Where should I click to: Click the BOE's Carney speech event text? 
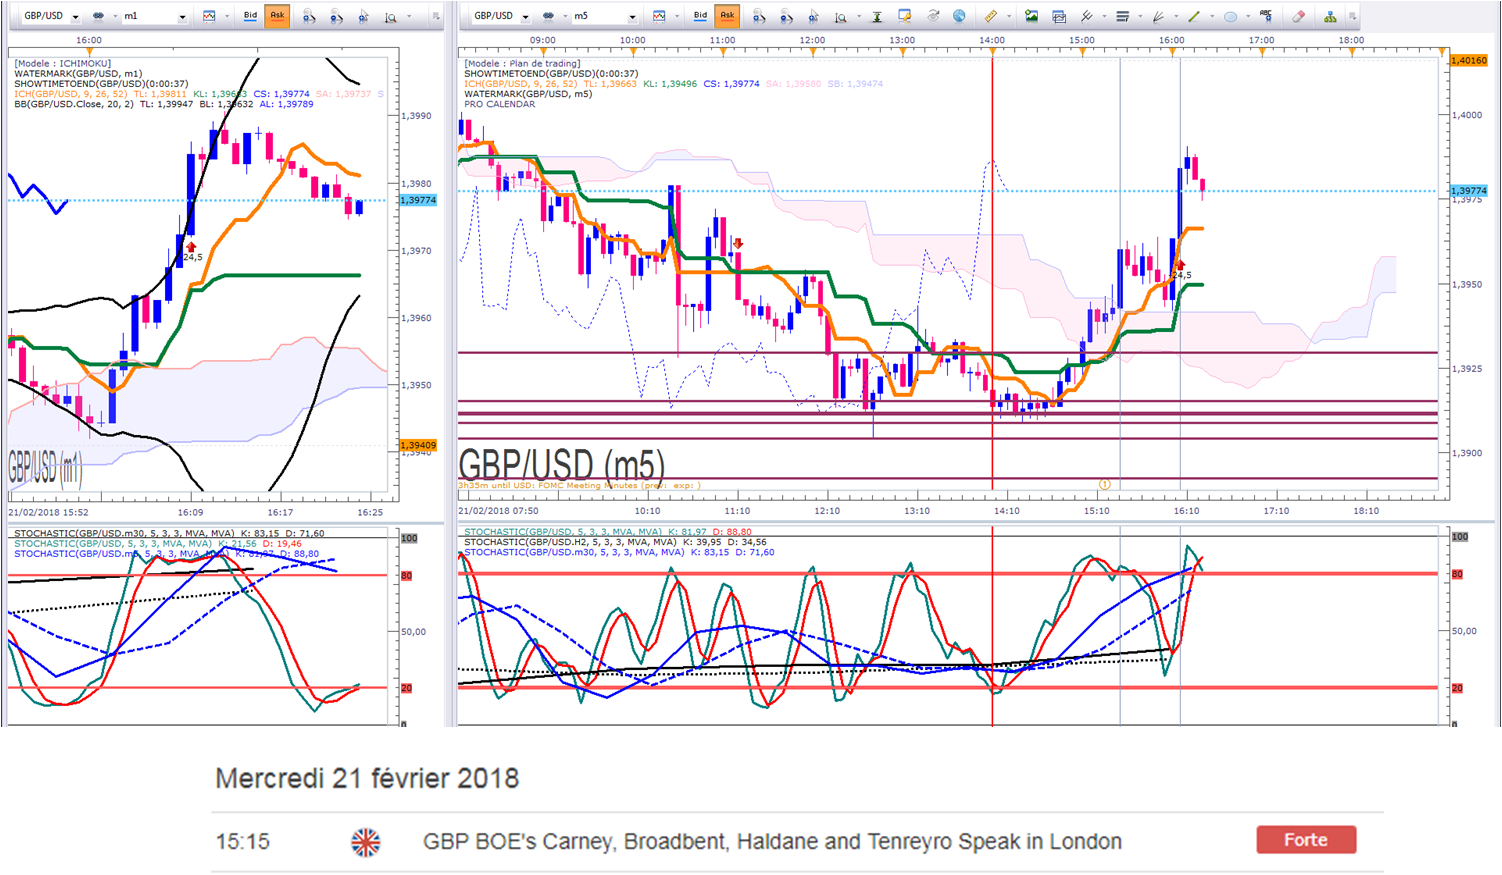coord(772,842)
